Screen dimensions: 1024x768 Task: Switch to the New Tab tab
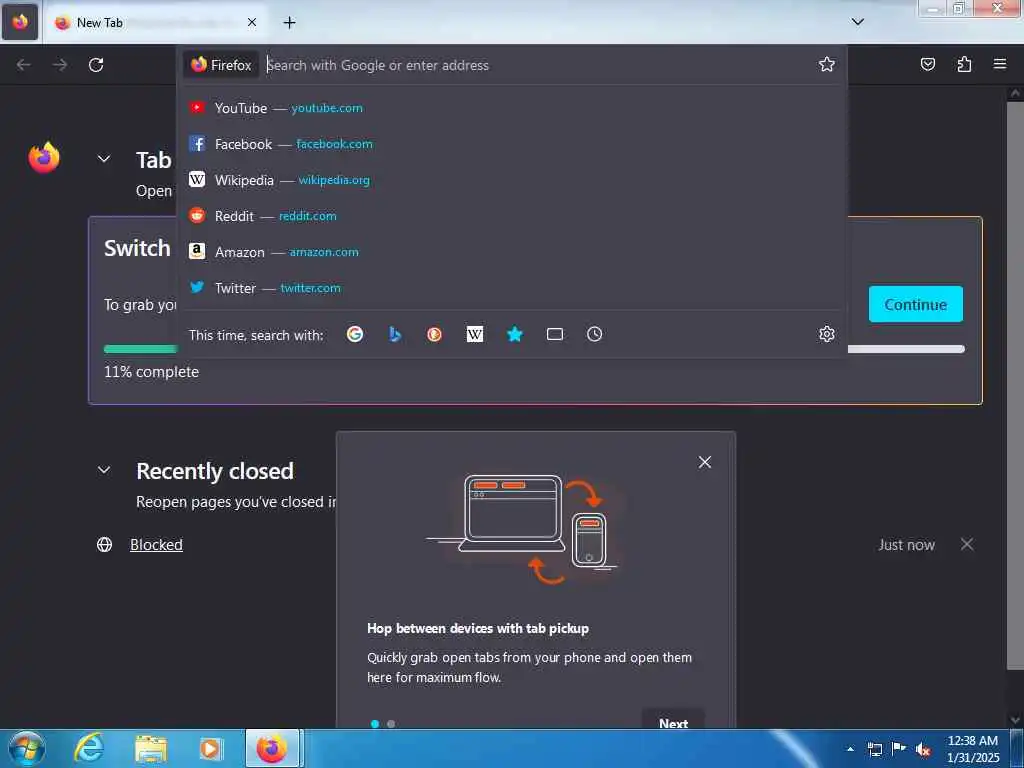[x=155, y=23]
